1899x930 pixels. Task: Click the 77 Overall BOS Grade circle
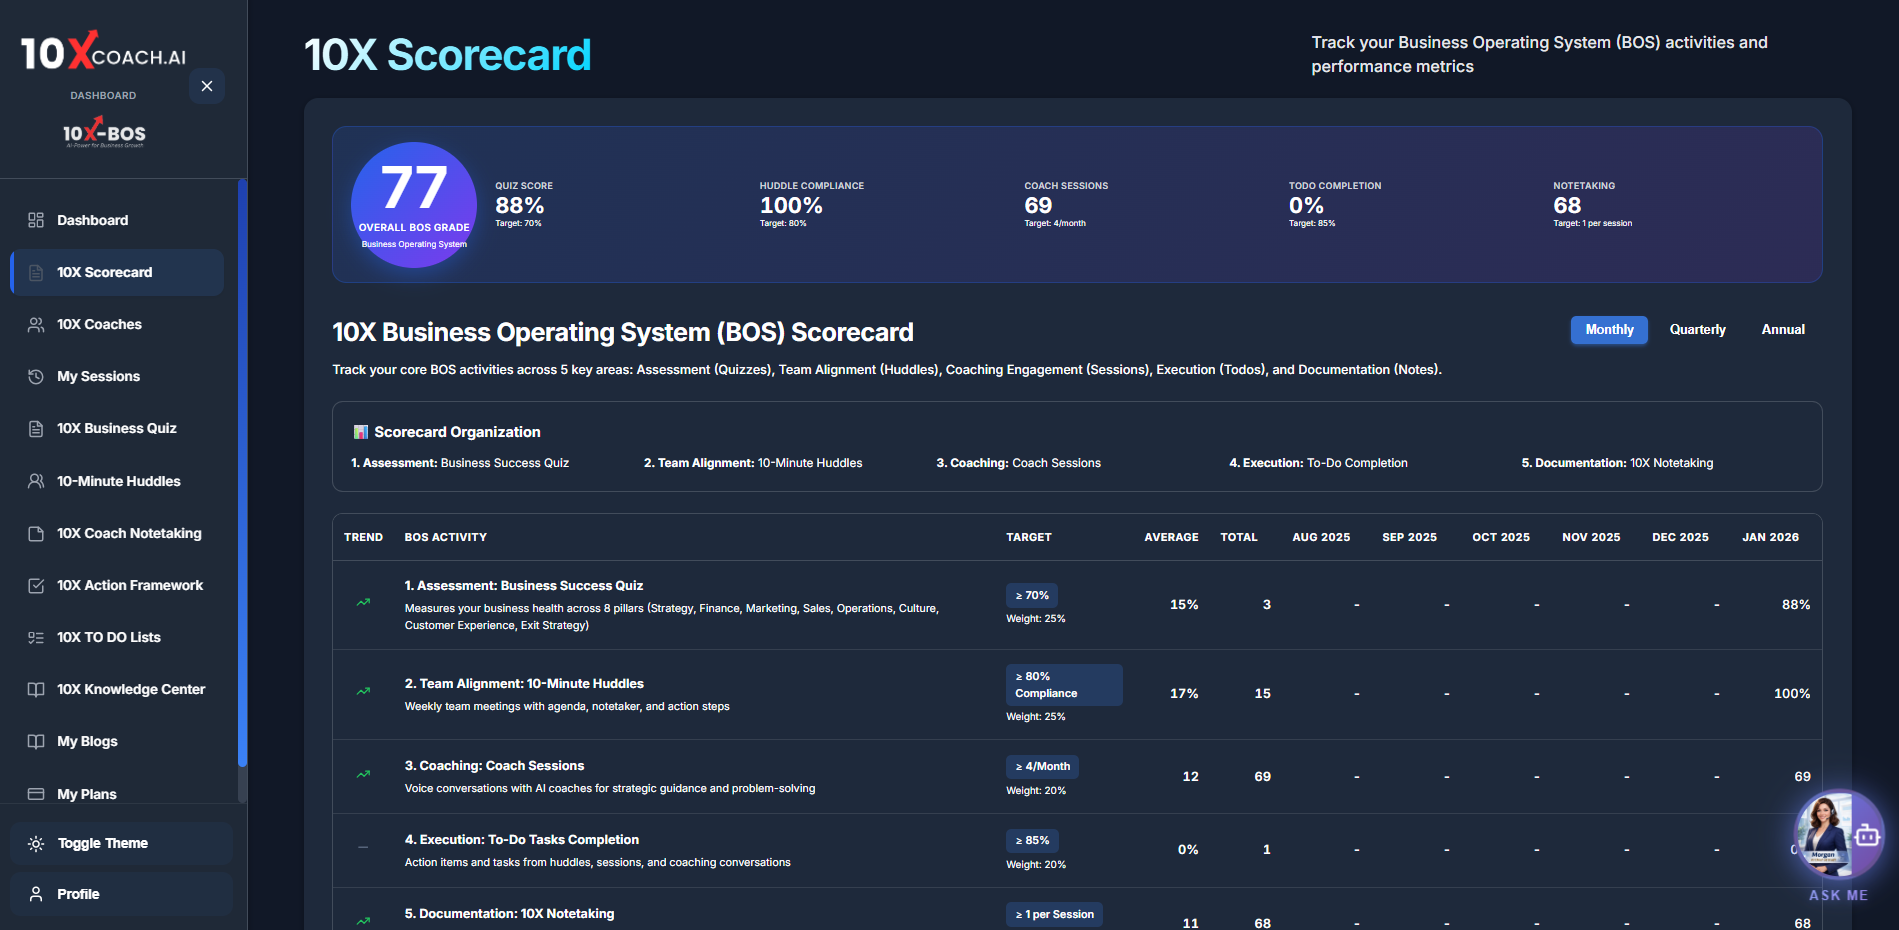414,205
